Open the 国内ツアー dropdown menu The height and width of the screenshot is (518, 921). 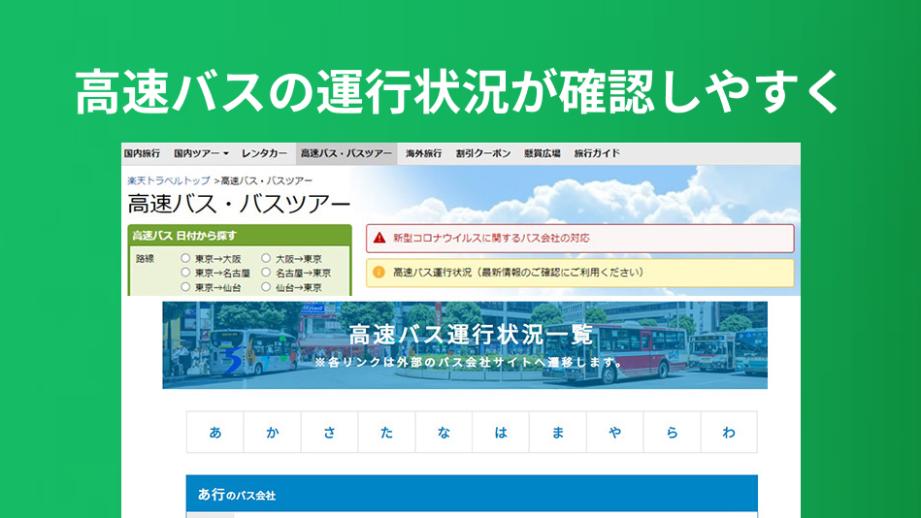click(201, 154)
